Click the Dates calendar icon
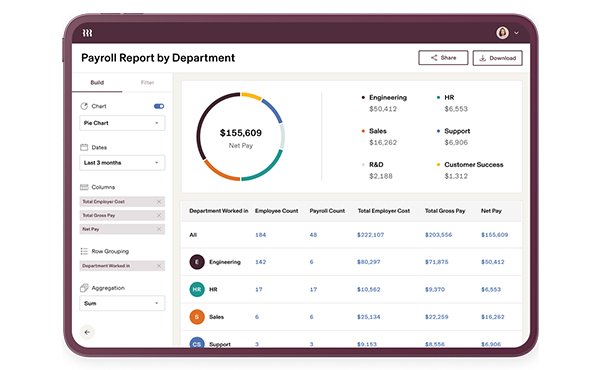The height and width of the screenshot is (370, 600). [84, 147]
